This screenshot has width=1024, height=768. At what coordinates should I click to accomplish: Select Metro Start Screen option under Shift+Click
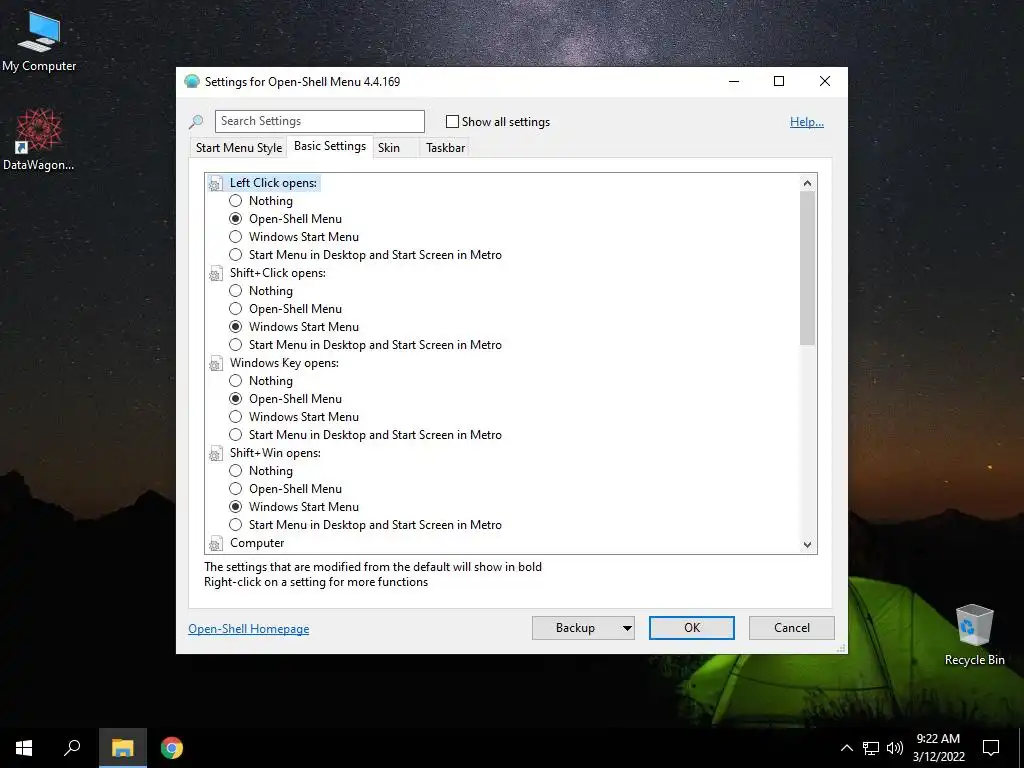point(236,345)
